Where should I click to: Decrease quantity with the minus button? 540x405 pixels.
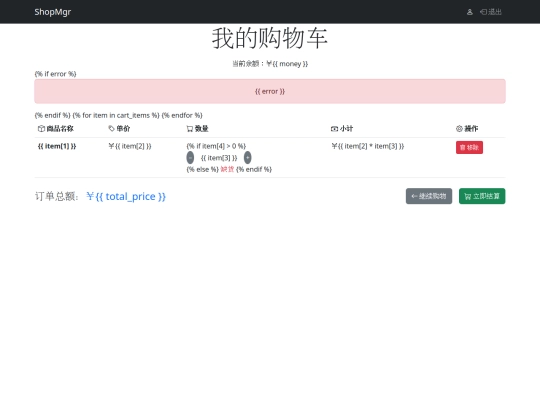[190, 157]
